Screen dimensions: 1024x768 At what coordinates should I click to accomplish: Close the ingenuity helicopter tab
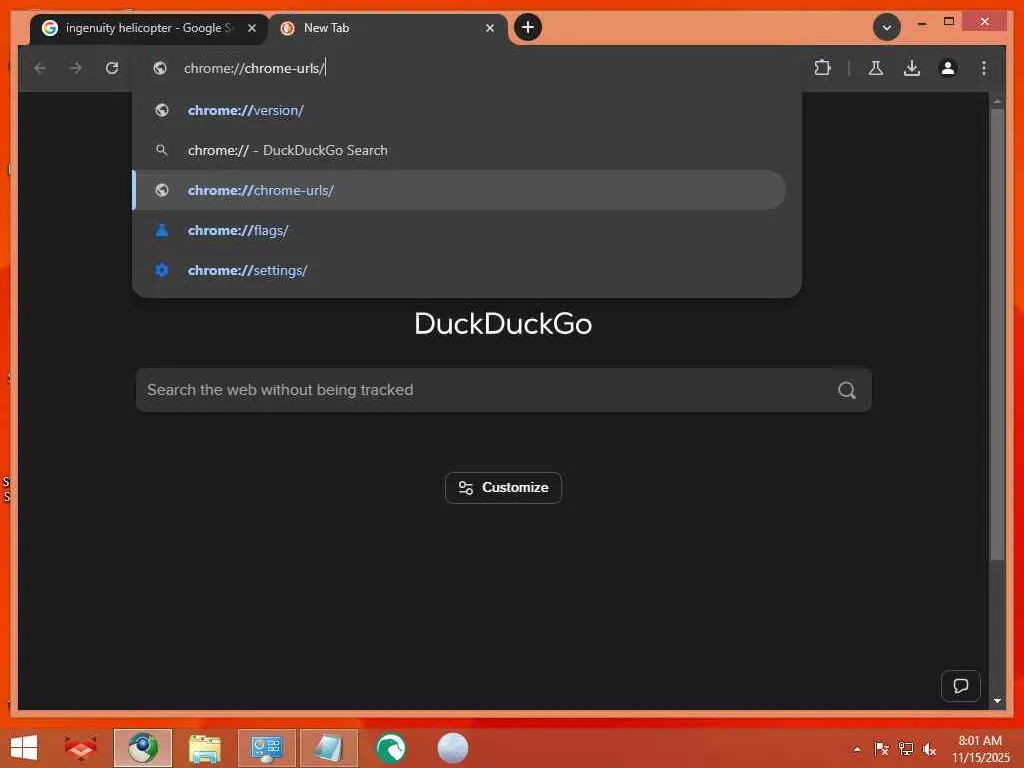(x=251, y=28)
